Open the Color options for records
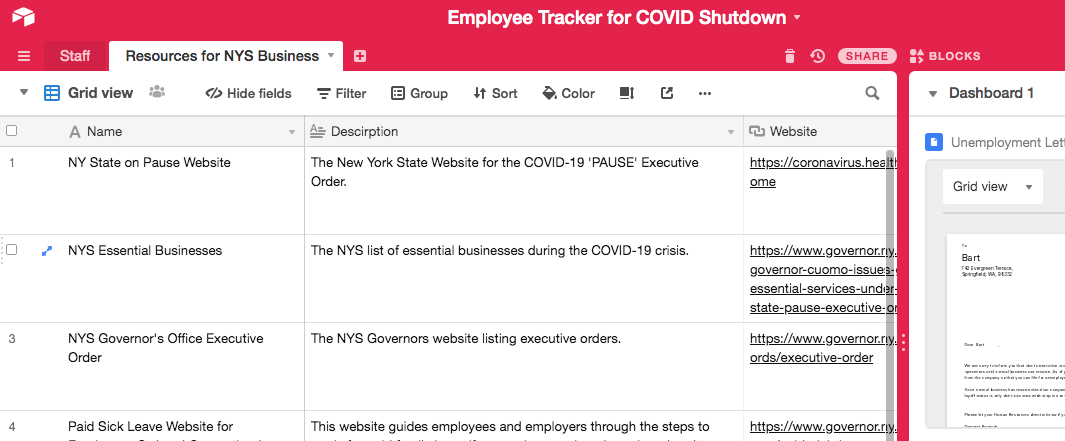The width and height of the screenshot is (1065, 441). click(x=568, y=93)
